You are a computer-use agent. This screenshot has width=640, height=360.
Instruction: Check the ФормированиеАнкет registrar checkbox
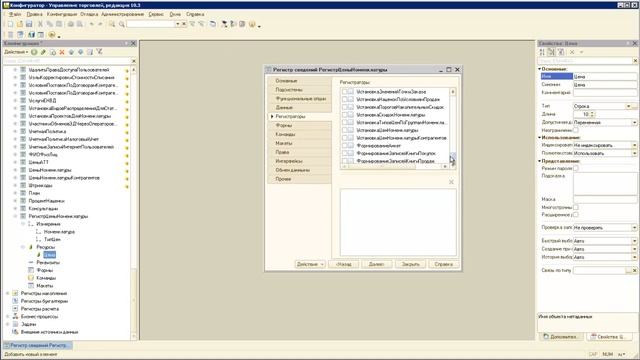[345, 146]
